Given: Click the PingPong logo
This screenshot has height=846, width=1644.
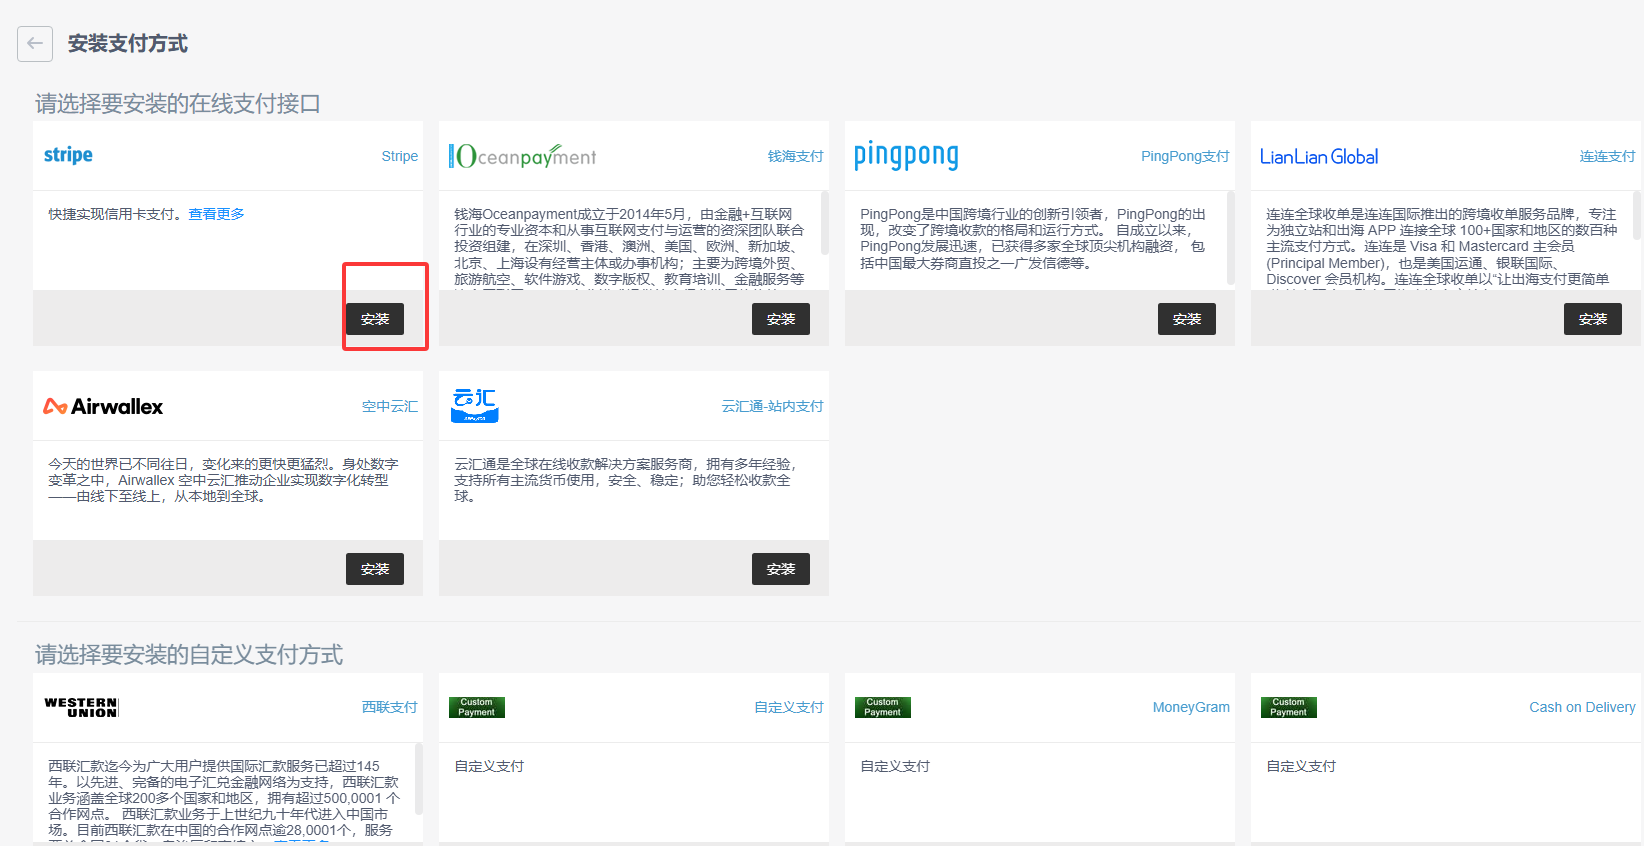Looking at the screenshot, I should coord(906,155).
